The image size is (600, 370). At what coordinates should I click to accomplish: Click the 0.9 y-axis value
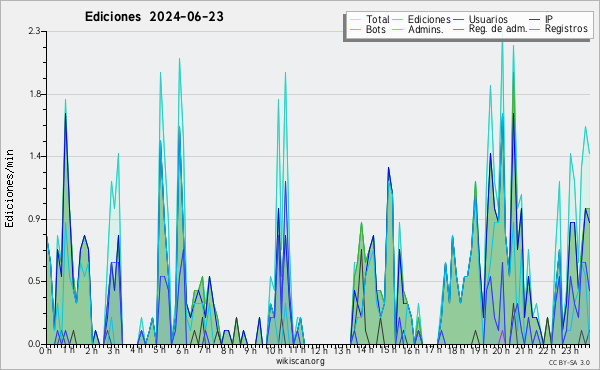tap(35, 219)
